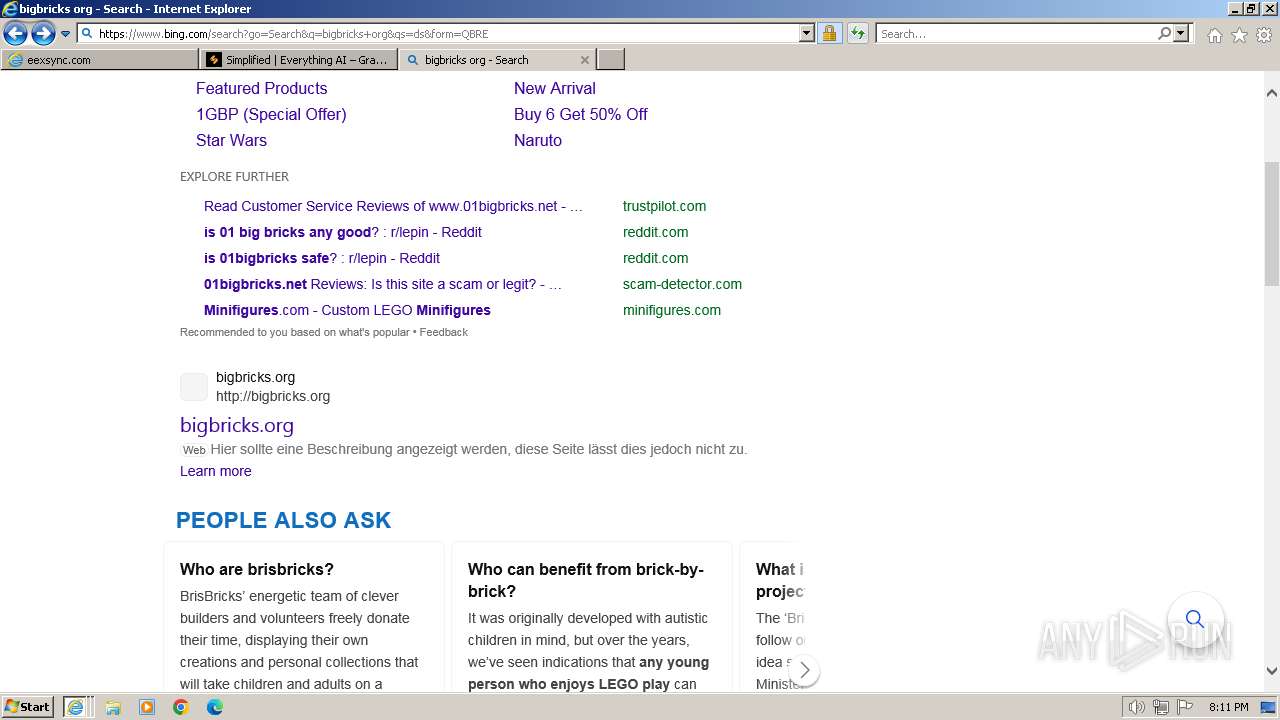Open a new blank tab
The image size is (1280, 720).
(x=611, y=60)
